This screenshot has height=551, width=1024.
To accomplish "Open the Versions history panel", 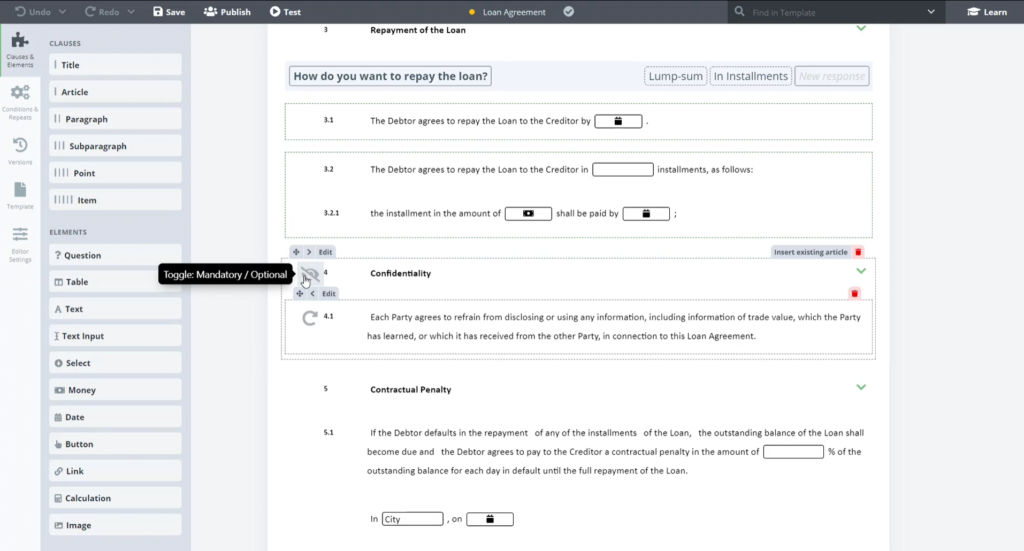I will [x=19, y=150].
